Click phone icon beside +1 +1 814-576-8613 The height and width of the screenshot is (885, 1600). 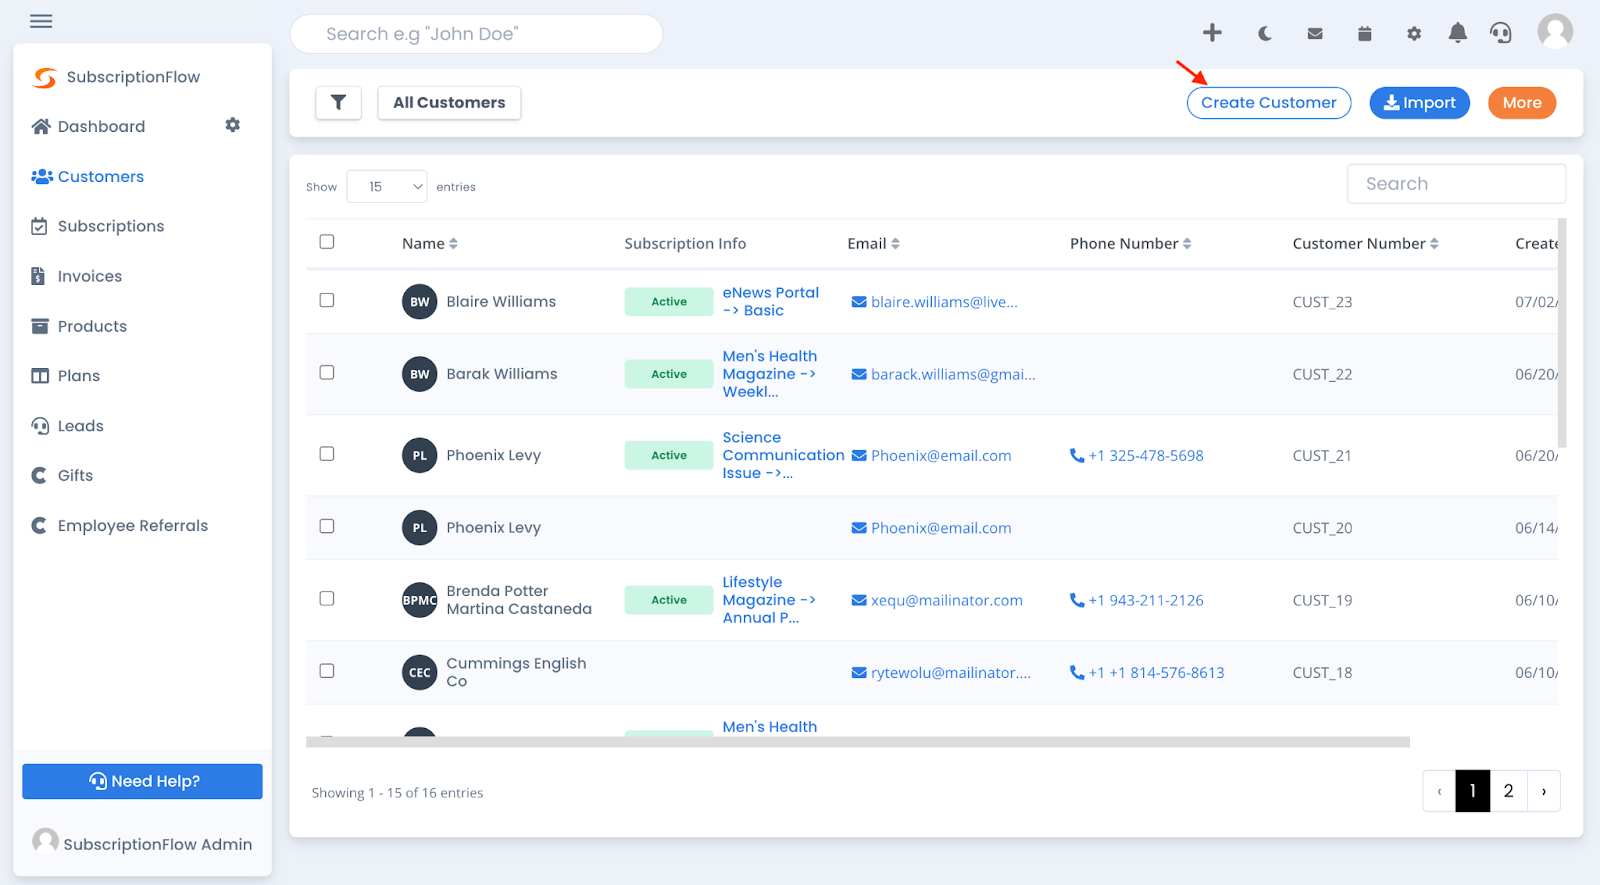tap(1077, 672)
